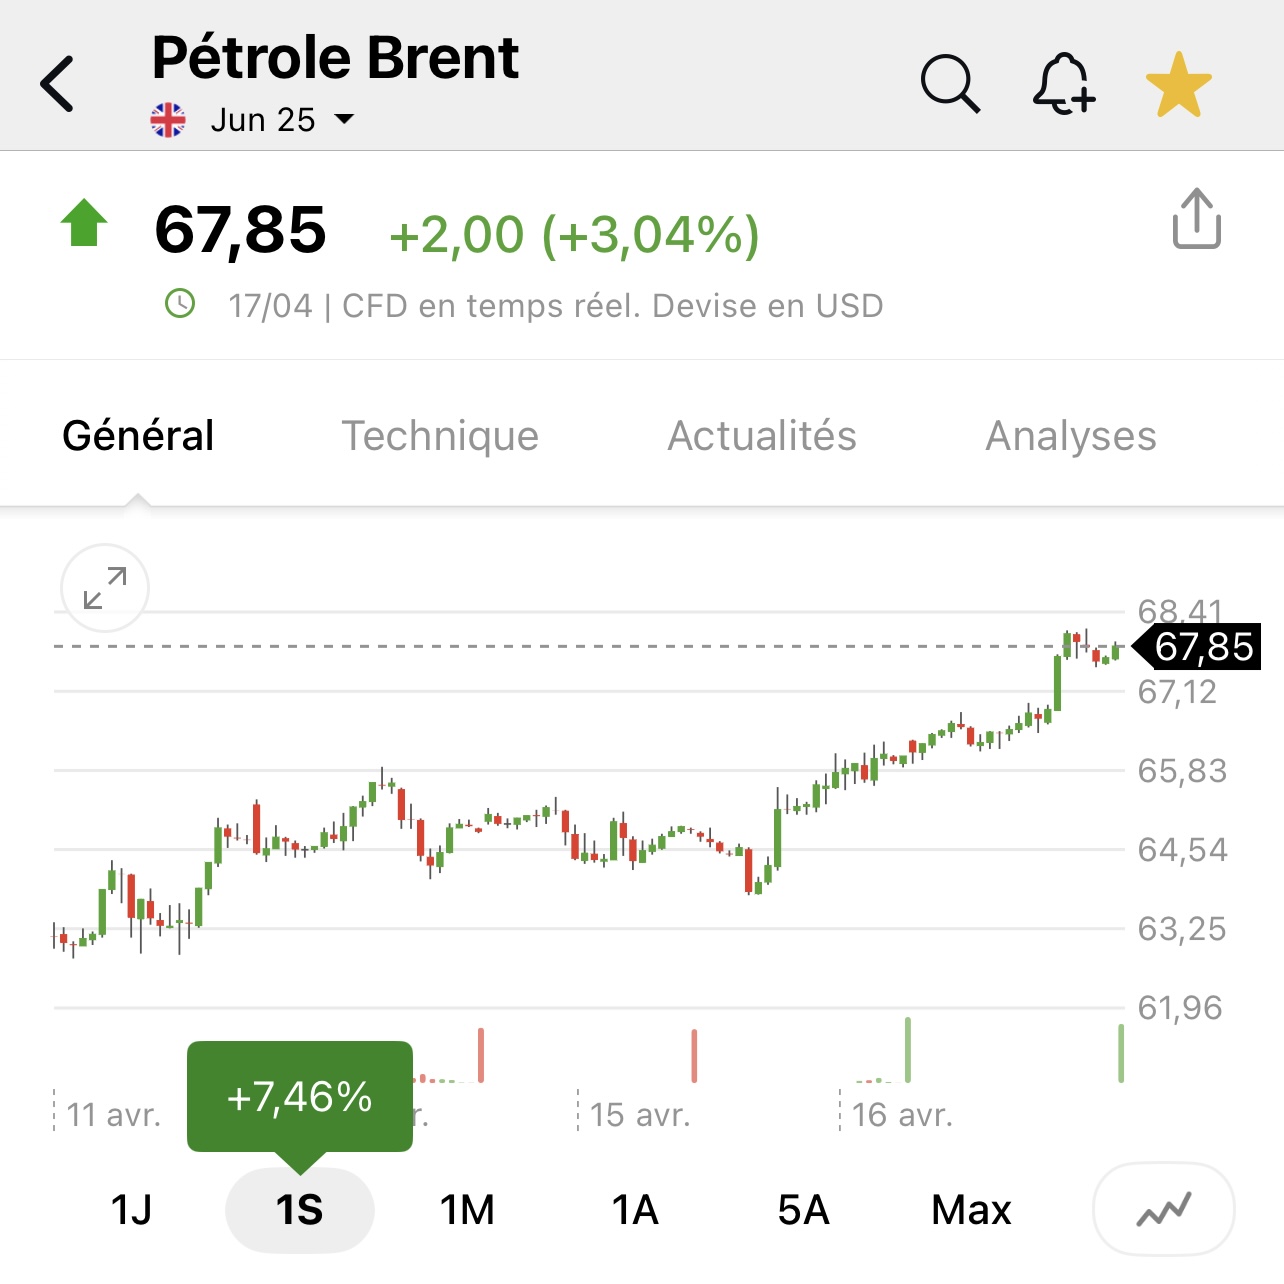Image resolution: width=1284 pixels, height=1284 pixels.
Task: Switch chart type line icon
Action: (1164, 1209)
